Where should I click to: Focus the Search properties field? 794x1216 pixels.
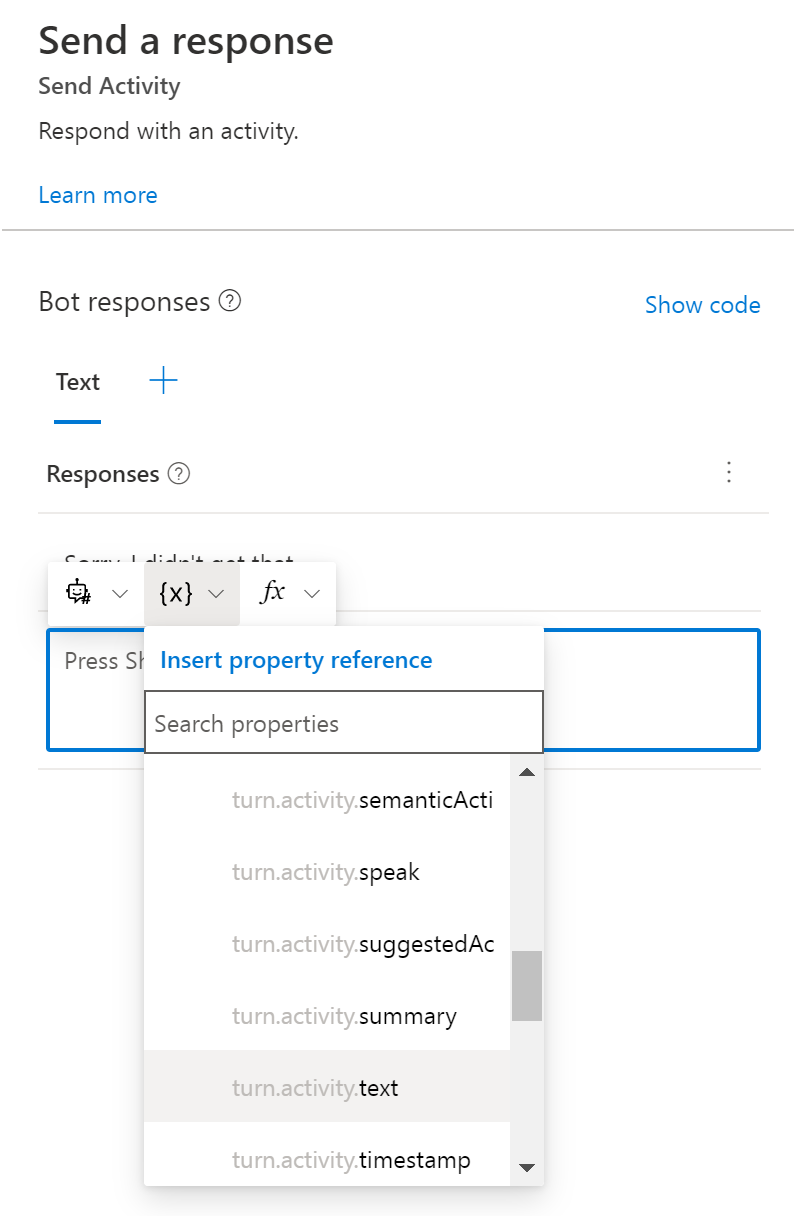pyautogui.click(x=343, y=723)
